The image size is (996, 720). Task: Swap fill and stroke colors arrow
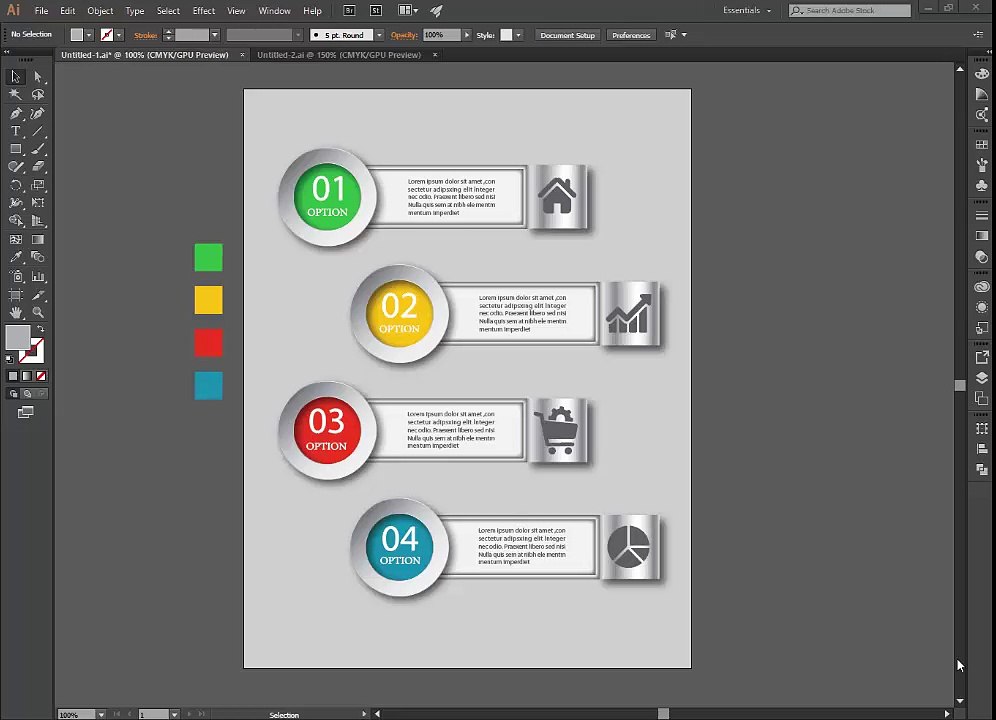(x=41, y=329)
